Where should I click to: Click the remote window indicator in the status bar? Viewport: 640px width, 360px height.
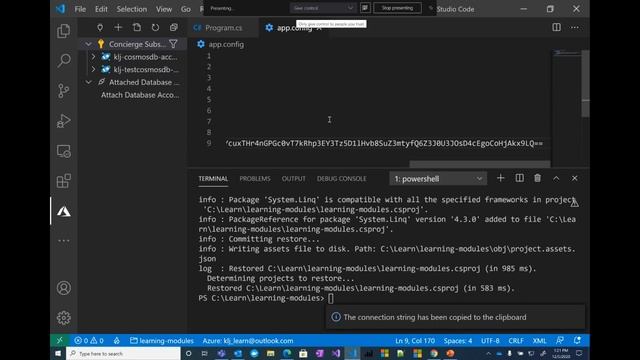click(x=59, y=340)
